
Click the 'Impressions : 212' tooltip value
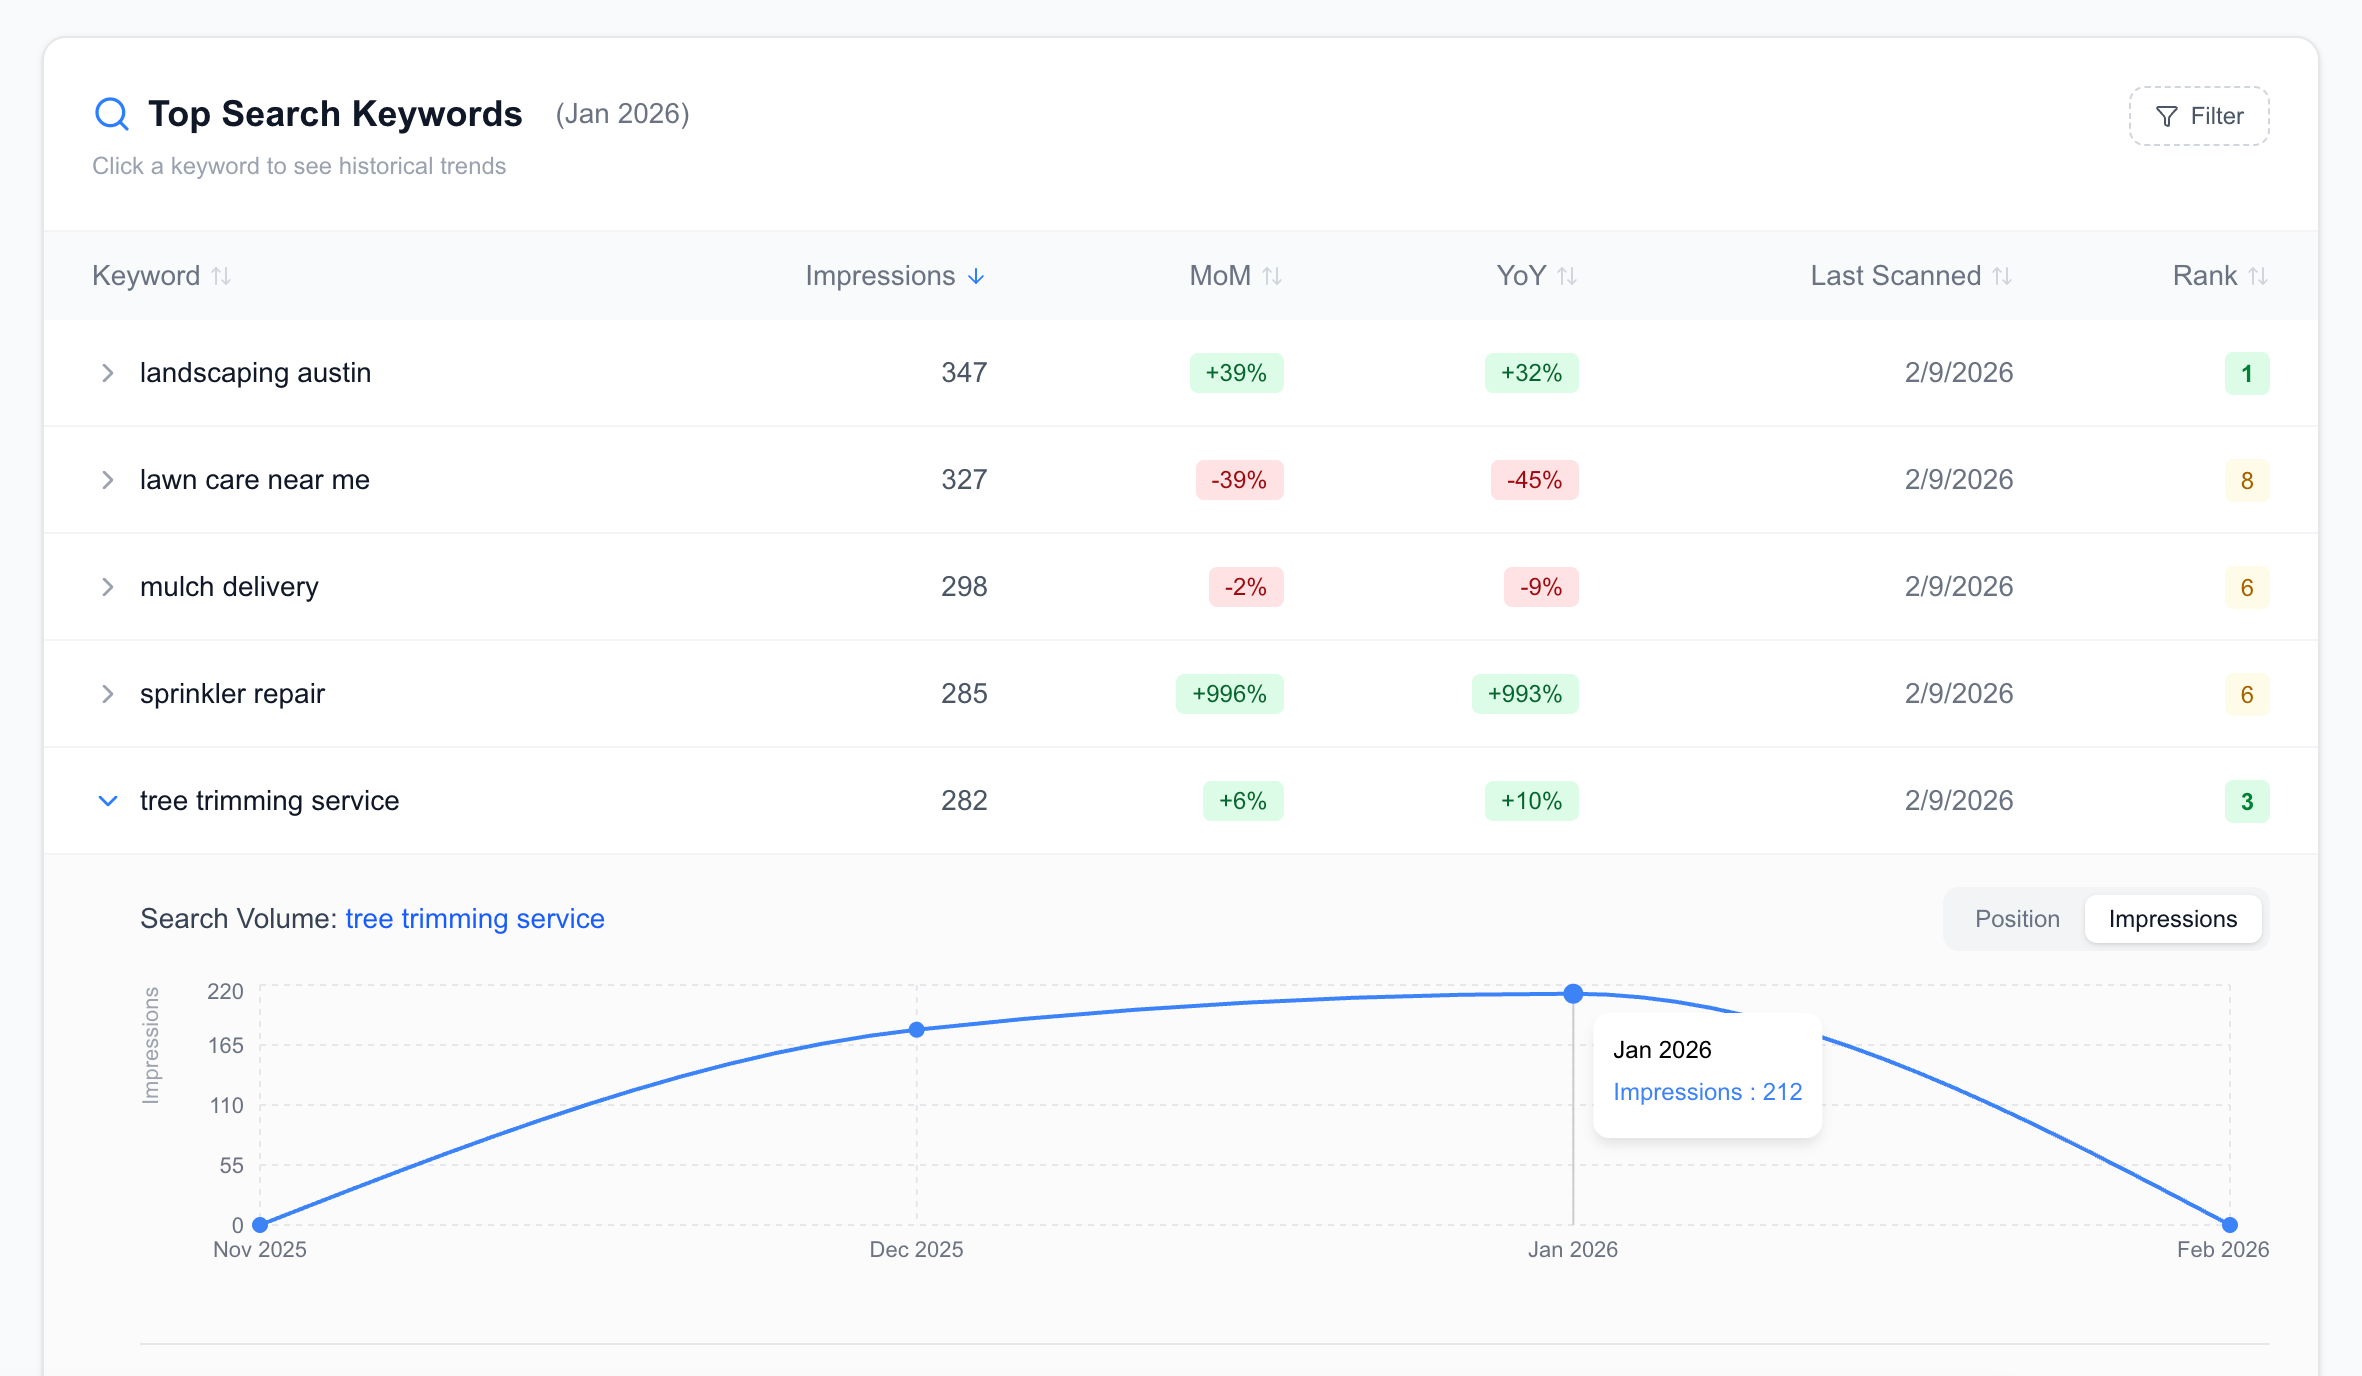coord(1708,1092)
